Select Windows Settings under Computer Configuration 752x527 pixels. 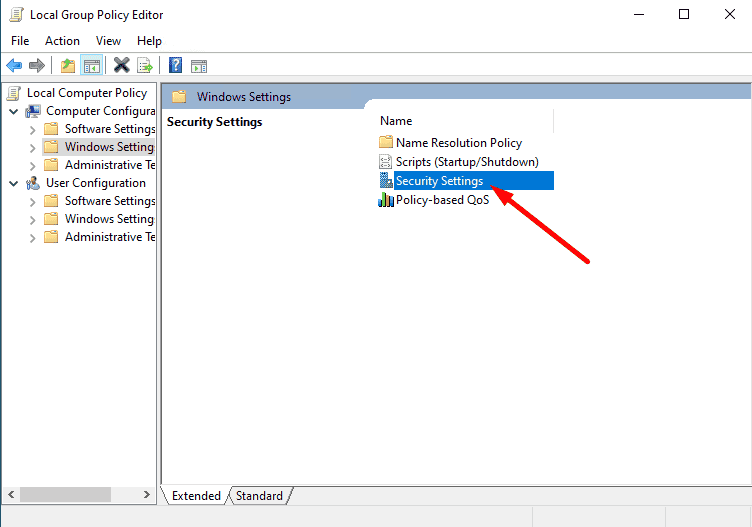(110, 147)
